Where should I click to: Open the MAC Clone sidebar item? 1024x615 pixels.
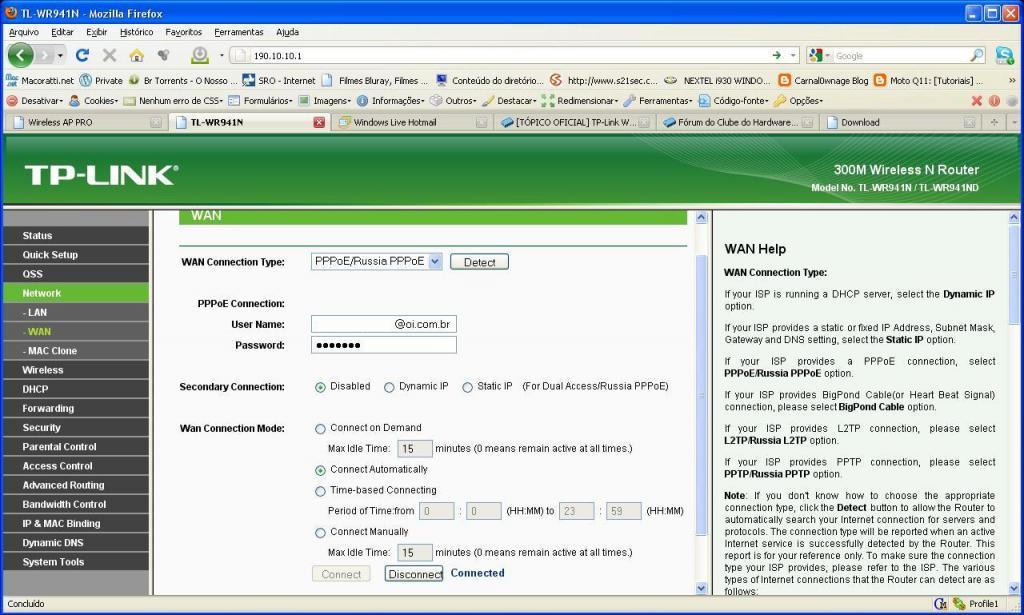[x=76, y=351]
